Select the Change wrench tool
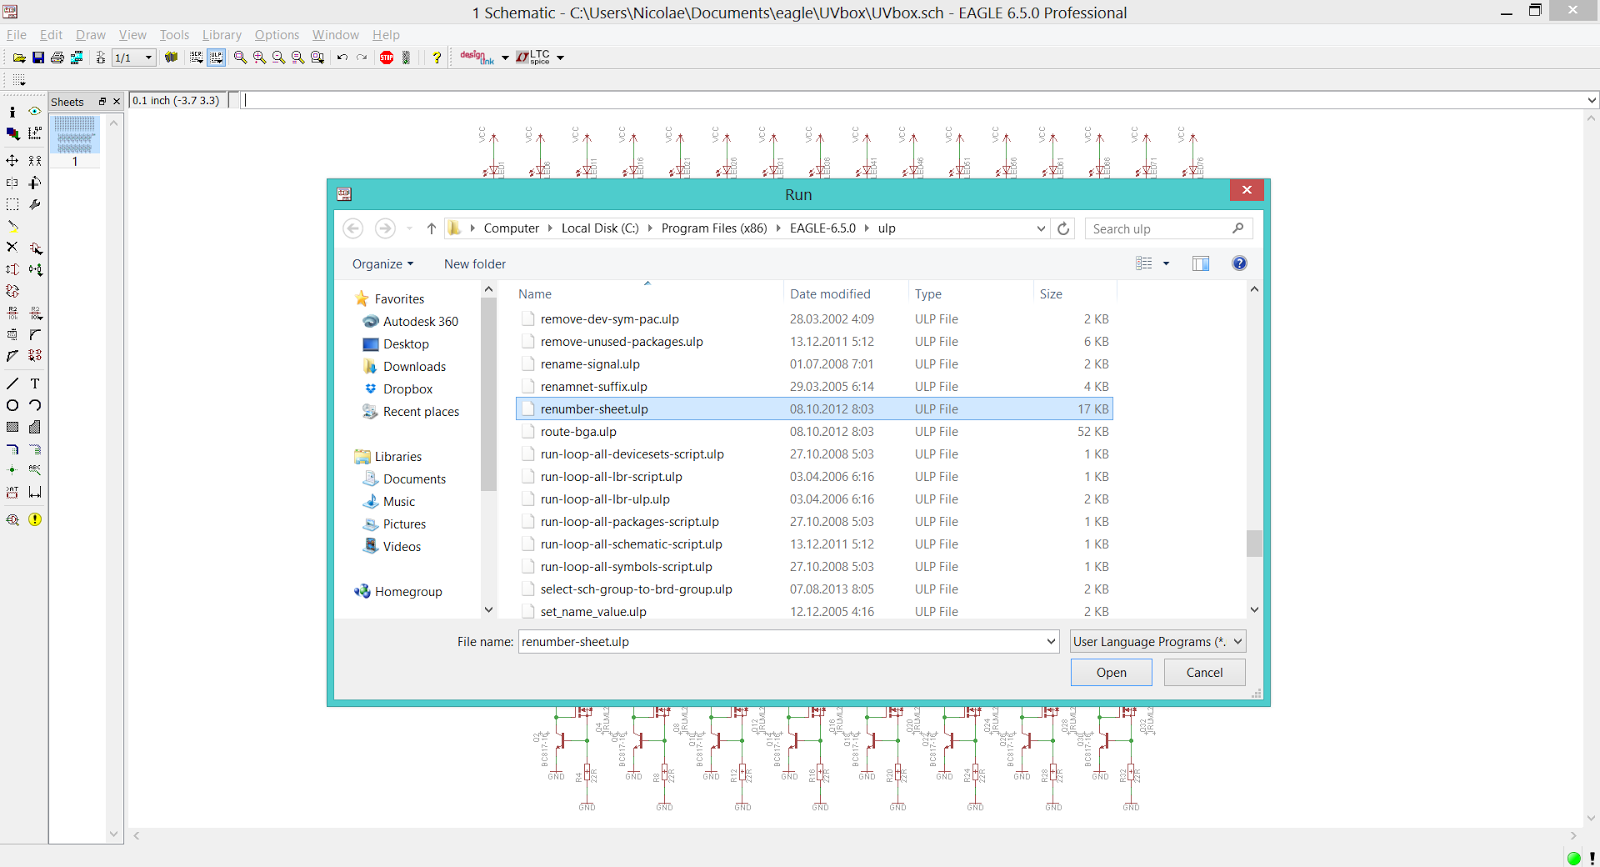Viewport: 1600px width, 867px height. tap(35, 204)
